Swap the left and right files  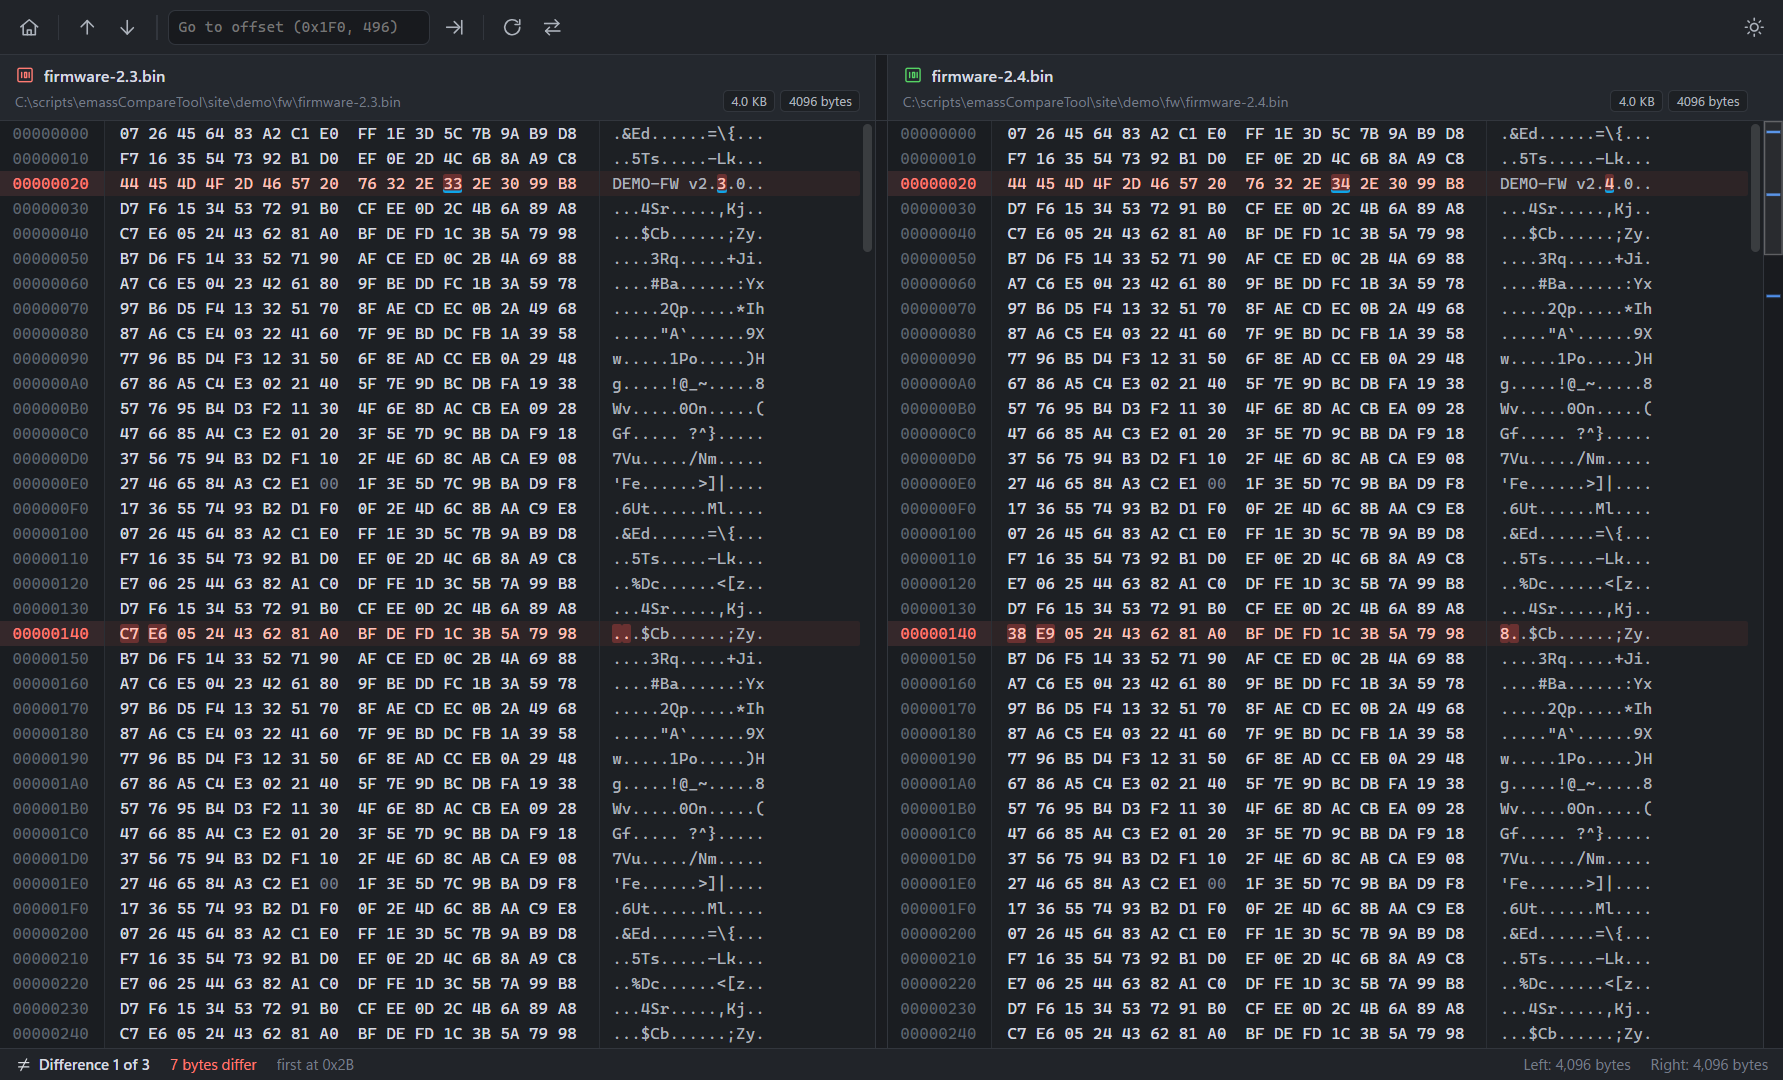pos(552,27)
